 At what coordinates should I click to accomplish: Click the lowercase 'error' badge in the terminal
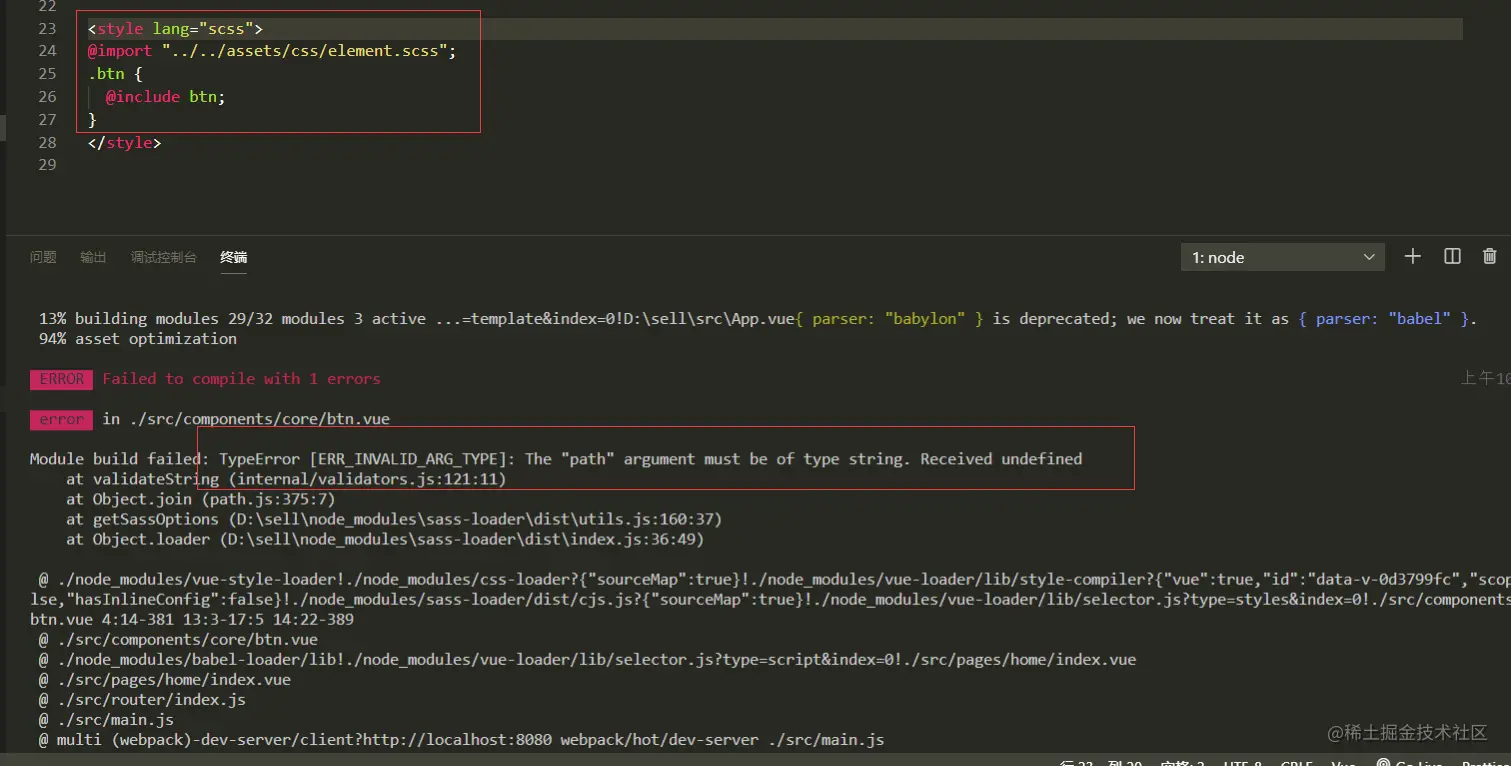(62, 420)
